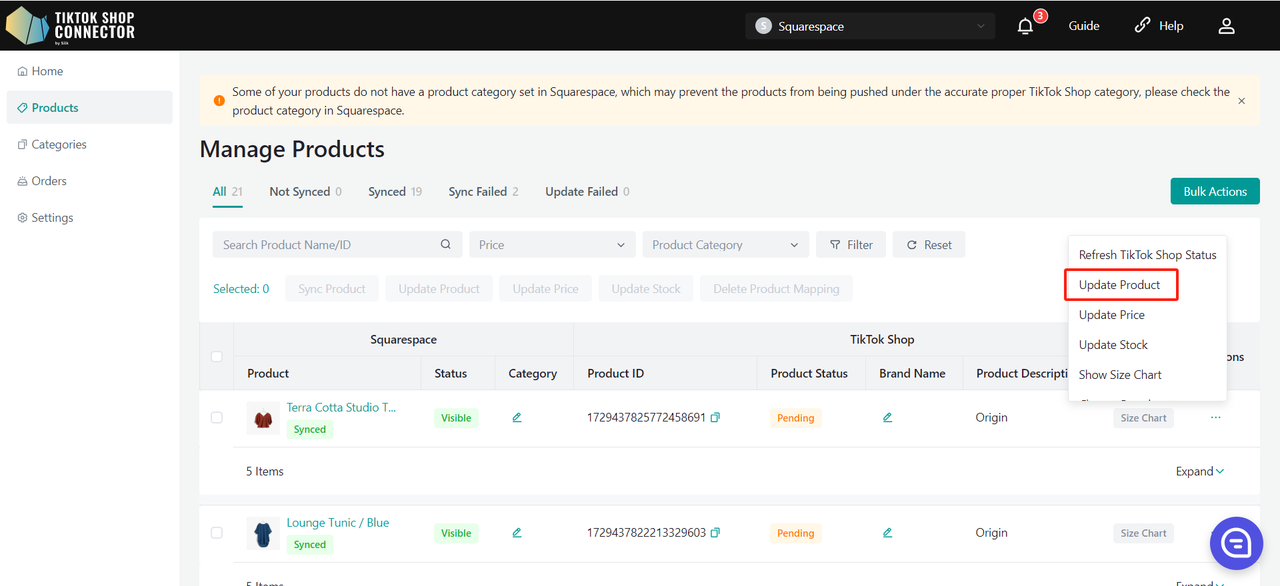1280x586 pixels.
Task: Choose Refresh TikTok Shop Status
Action: pos(1147,254)
